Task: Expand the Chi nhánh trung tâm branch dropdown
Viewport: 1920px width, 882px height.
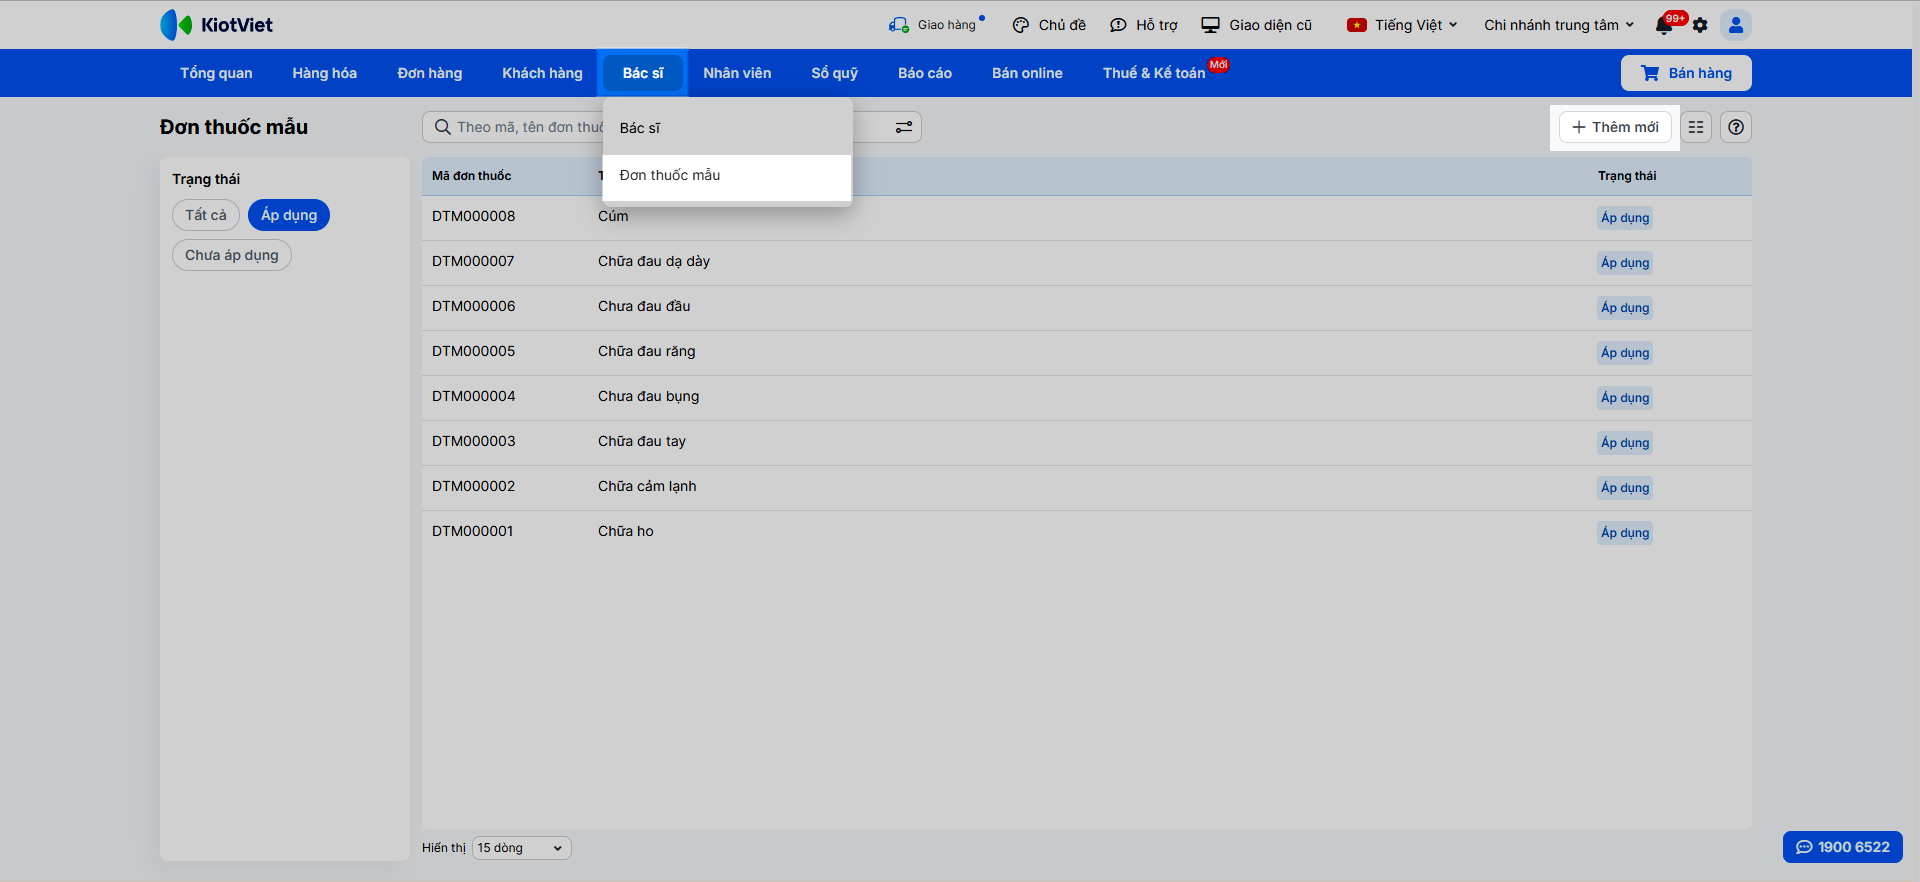Action: tap(1559, 25)
